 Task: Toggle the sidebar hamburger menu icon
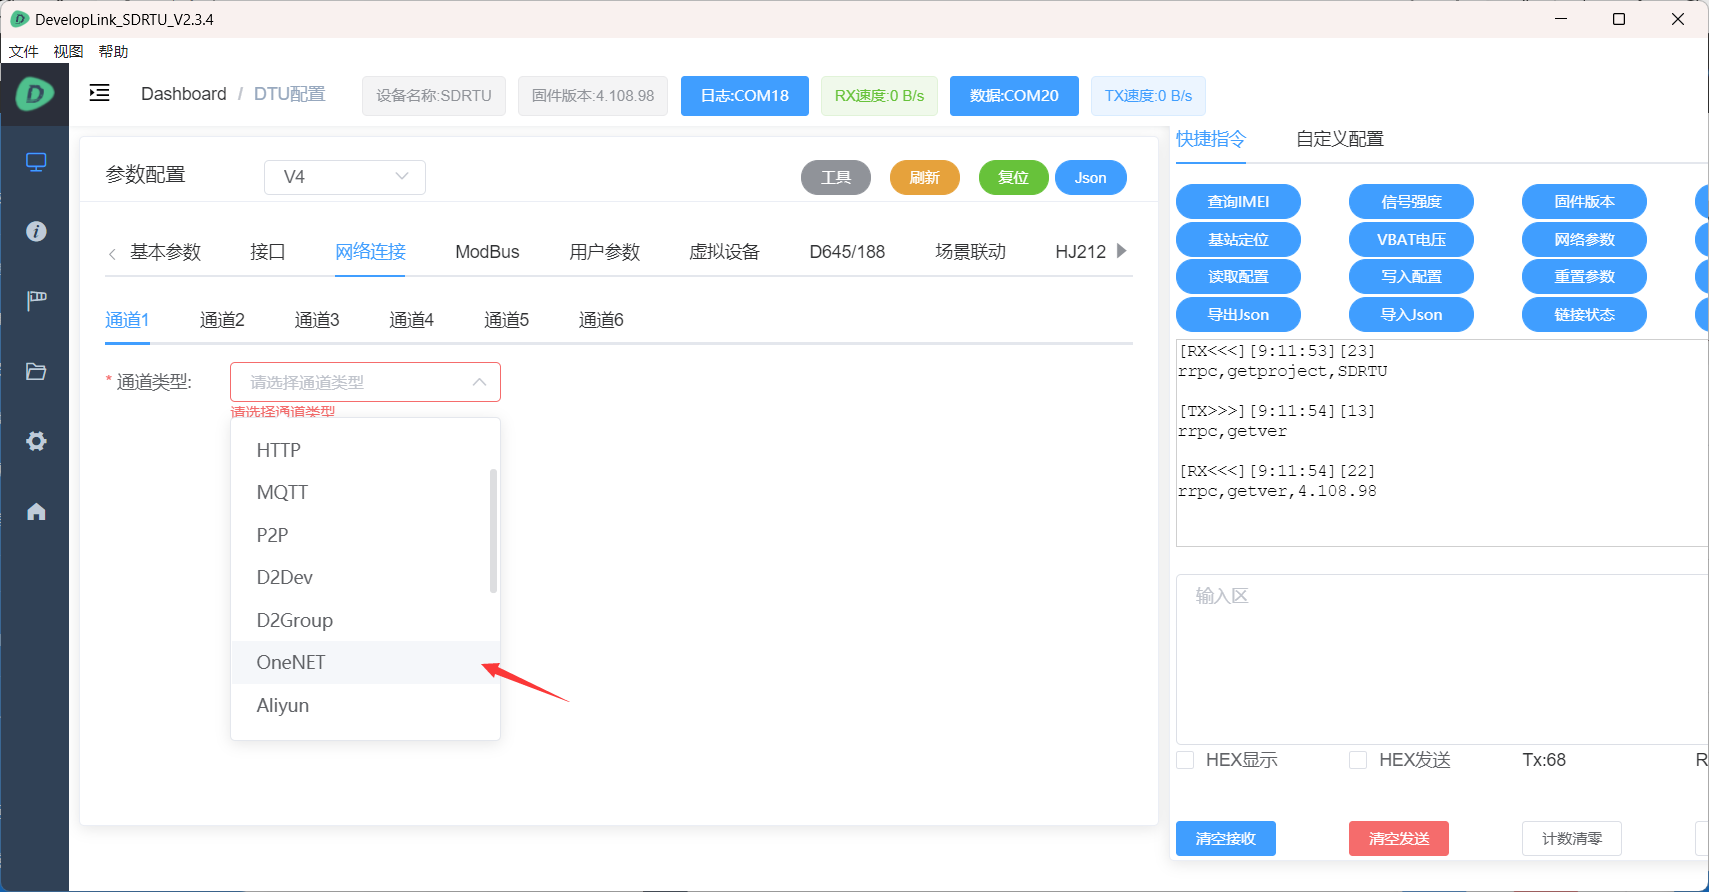click(99, 93)
